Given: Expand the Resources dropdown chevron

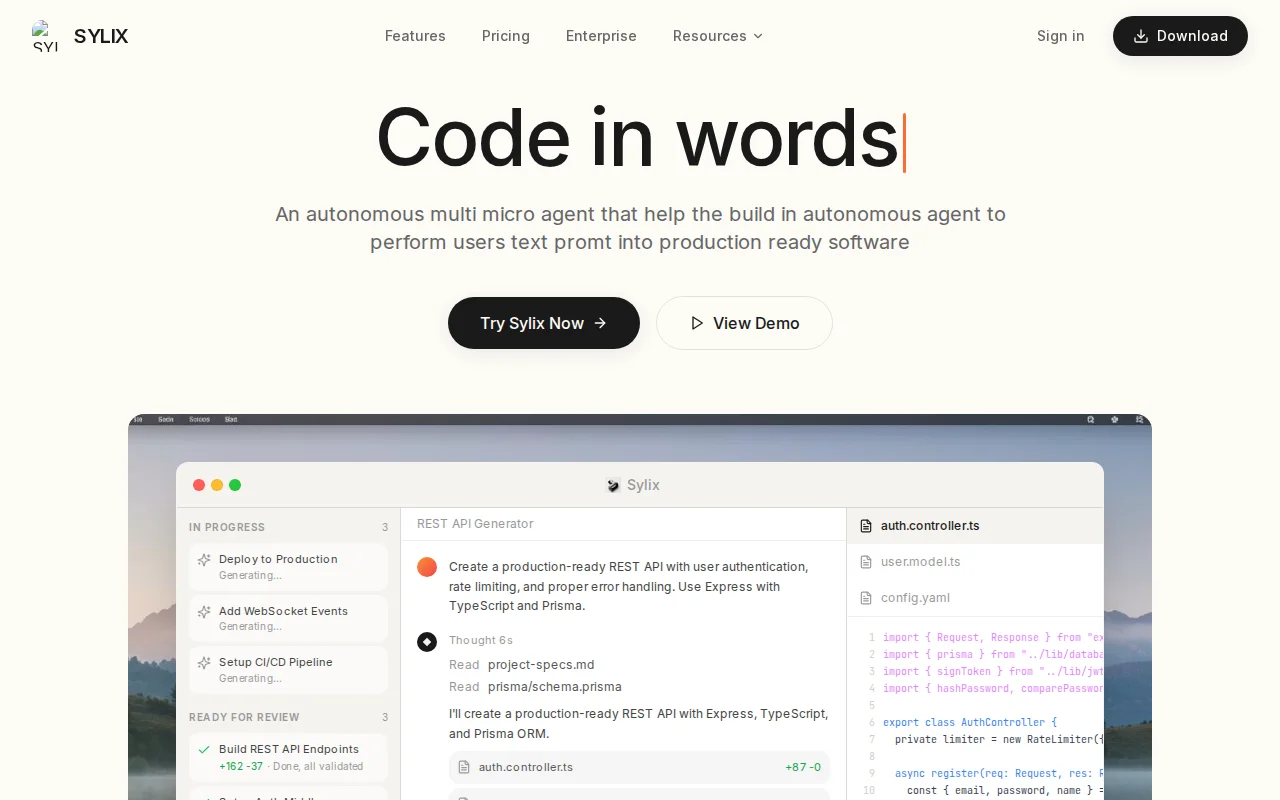Looking at the screenshot, I should pos(758,36).
